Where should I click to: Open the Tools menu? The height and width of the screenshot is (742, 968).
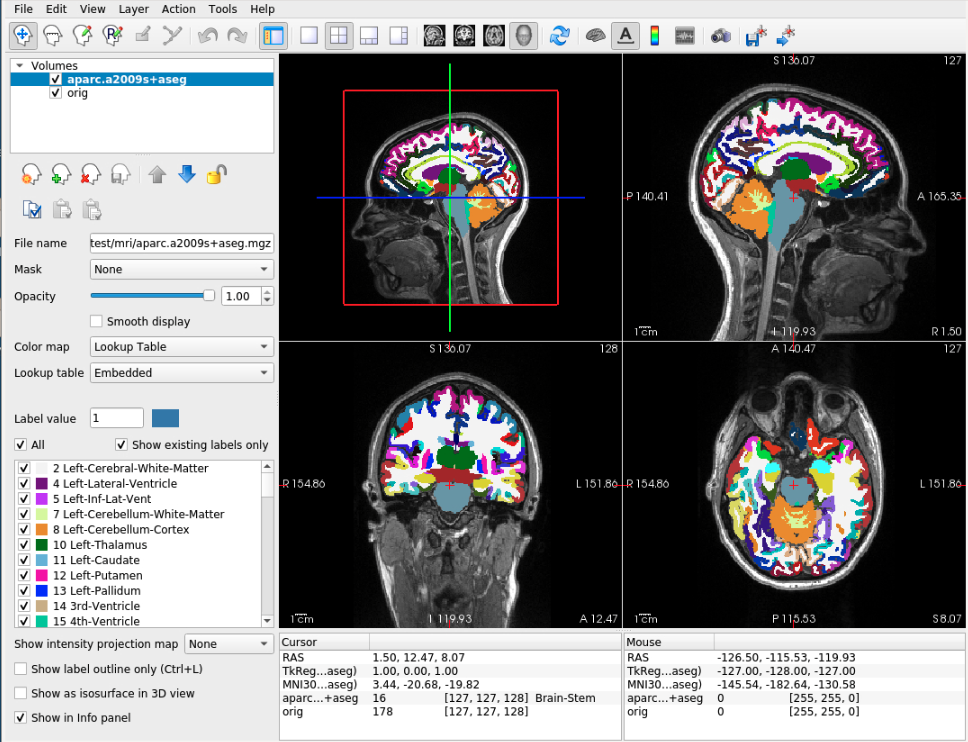point(222,9)
